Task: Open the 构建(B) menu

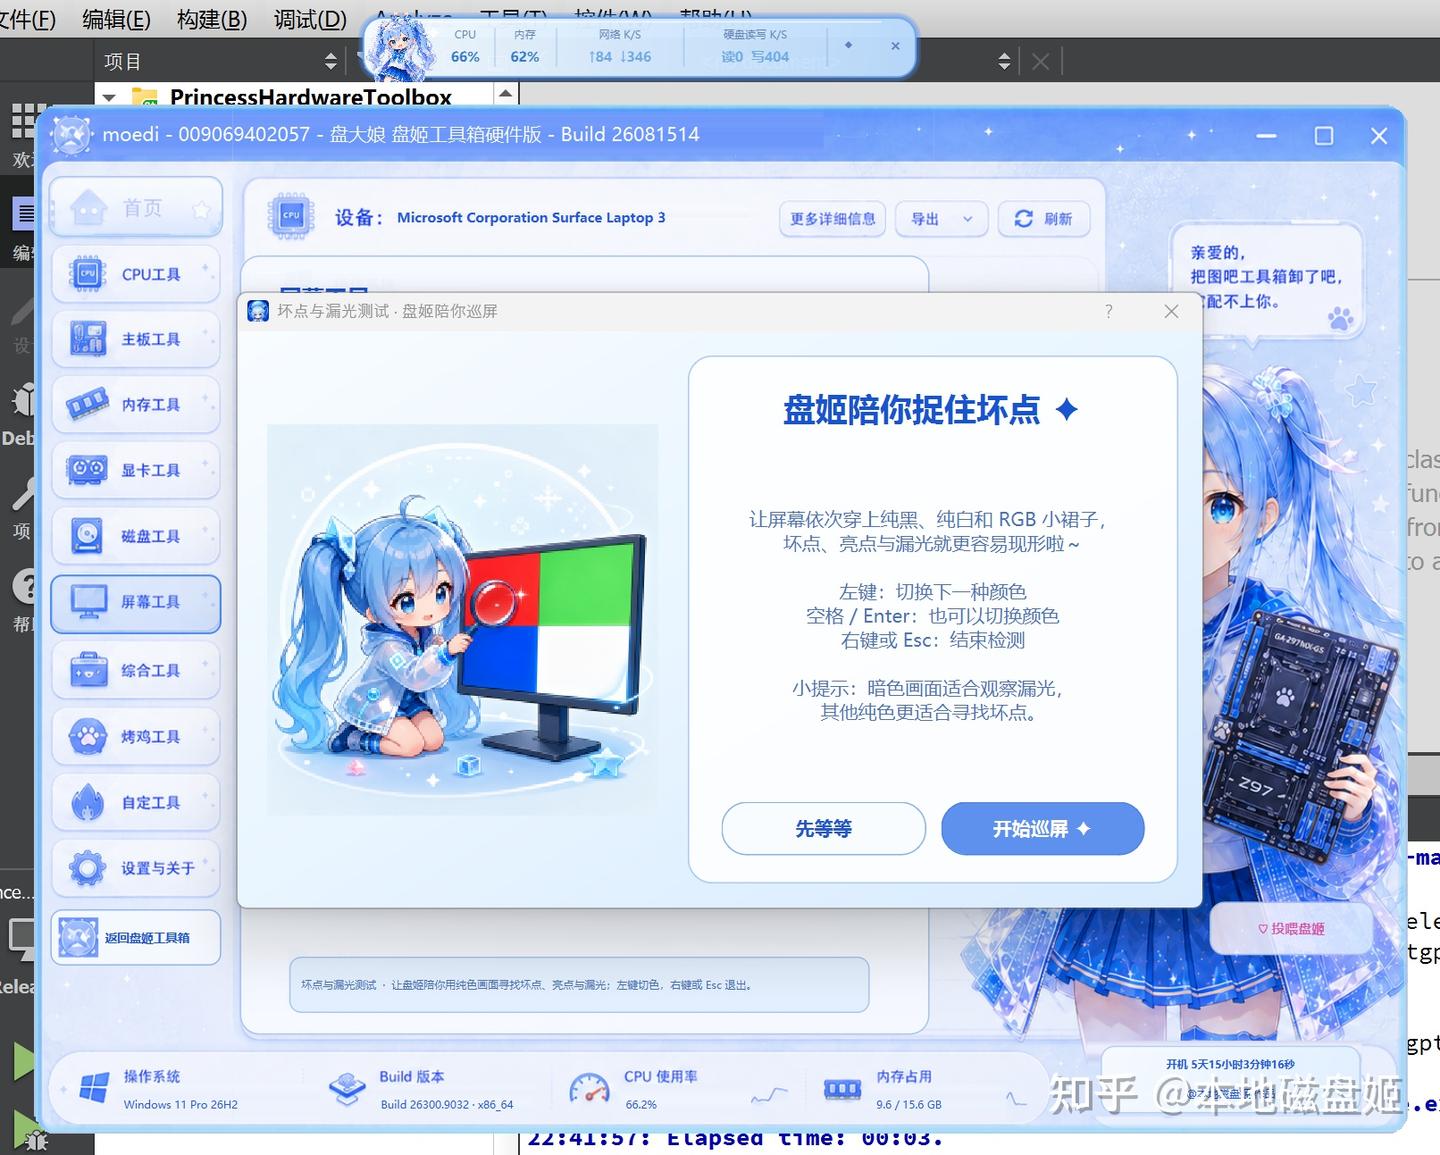Action: tap(212, 19)
